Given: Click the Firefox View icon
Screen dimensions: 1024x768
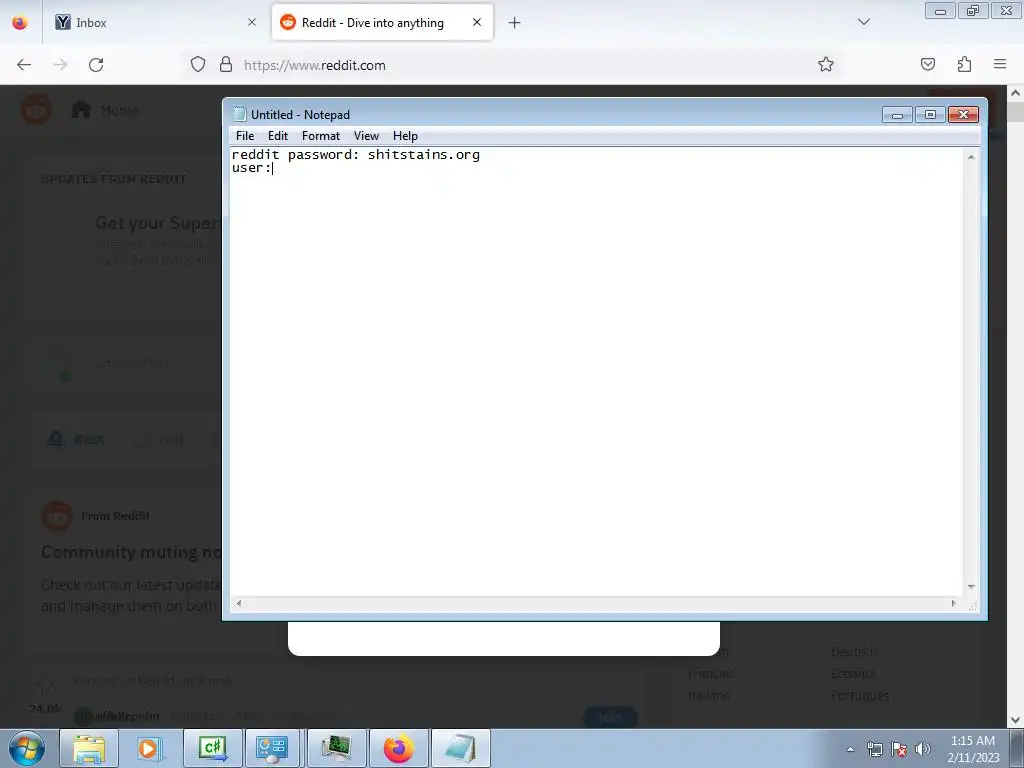Looking at the screenshot, I should coord(20,23).
